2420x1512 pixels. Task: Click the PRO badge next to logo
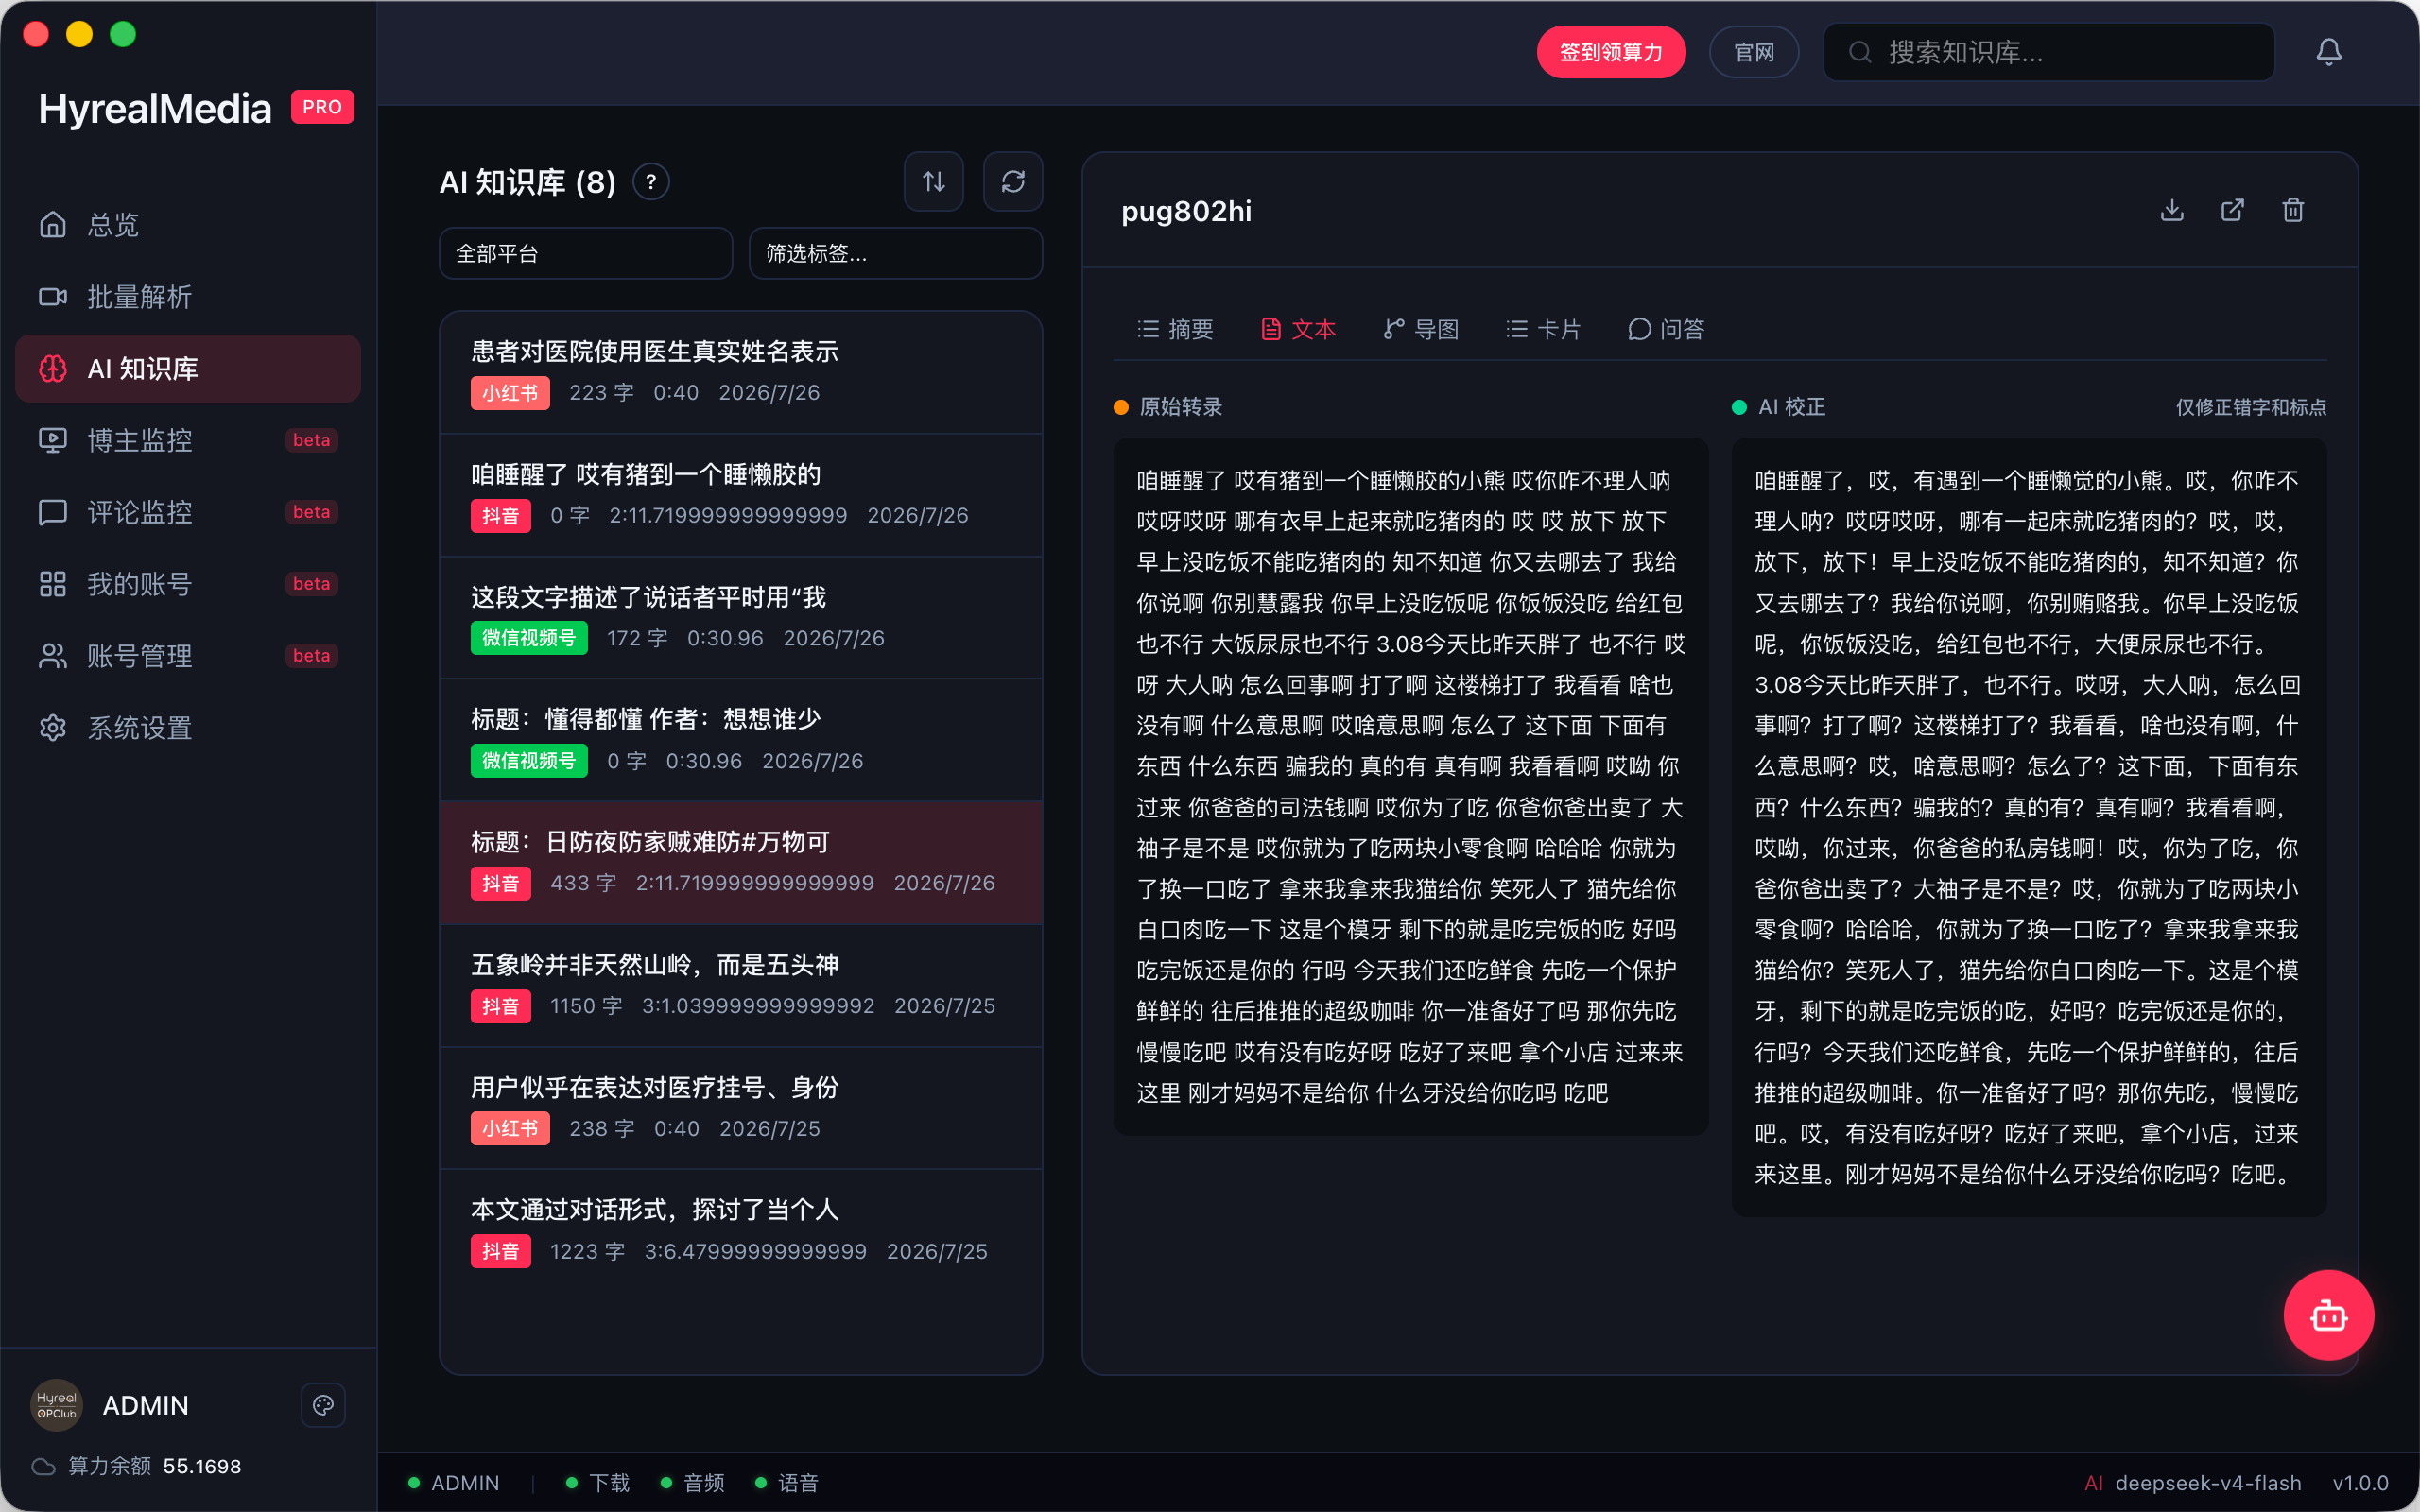[x=322, y=107]
